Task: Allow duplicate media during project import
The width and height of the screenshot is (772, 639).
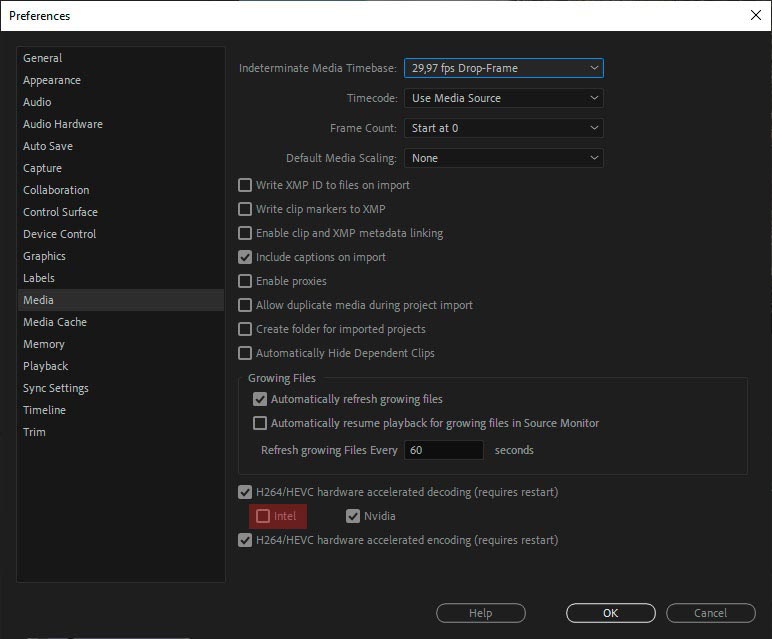Action: coord(245,305)
